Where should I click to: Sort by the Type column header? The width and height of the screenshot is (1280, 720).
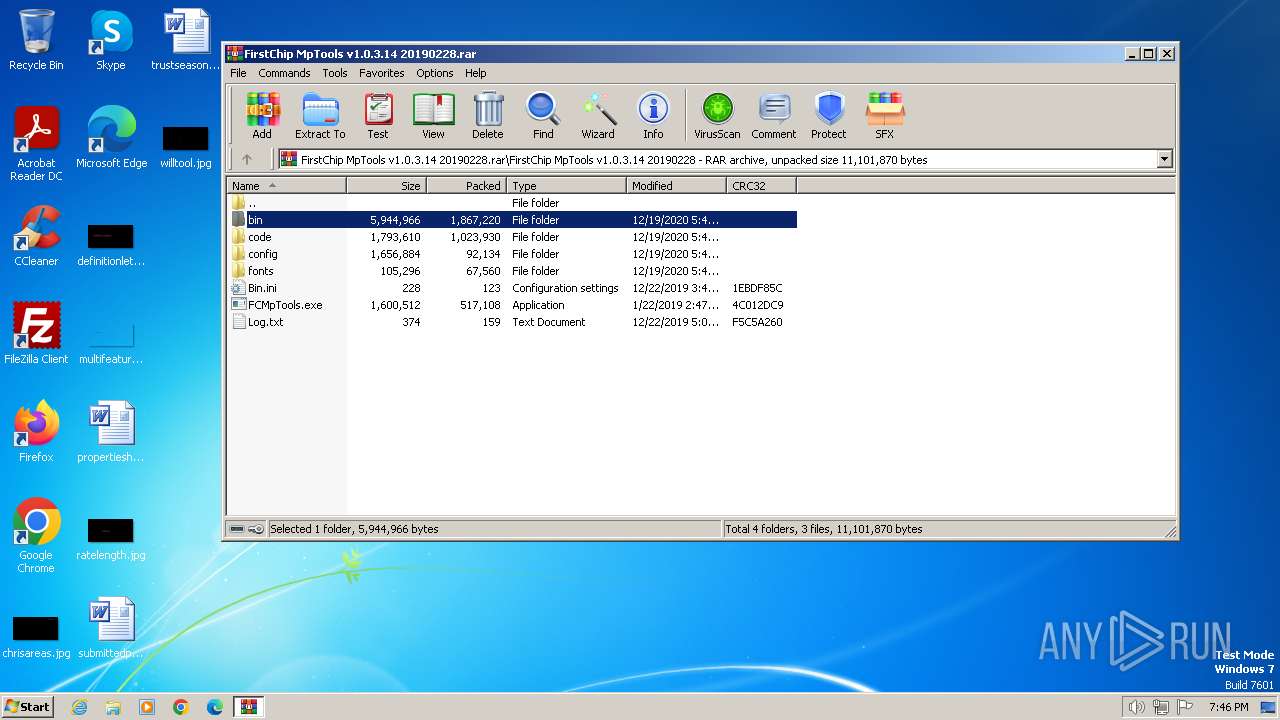coord(567,186)
